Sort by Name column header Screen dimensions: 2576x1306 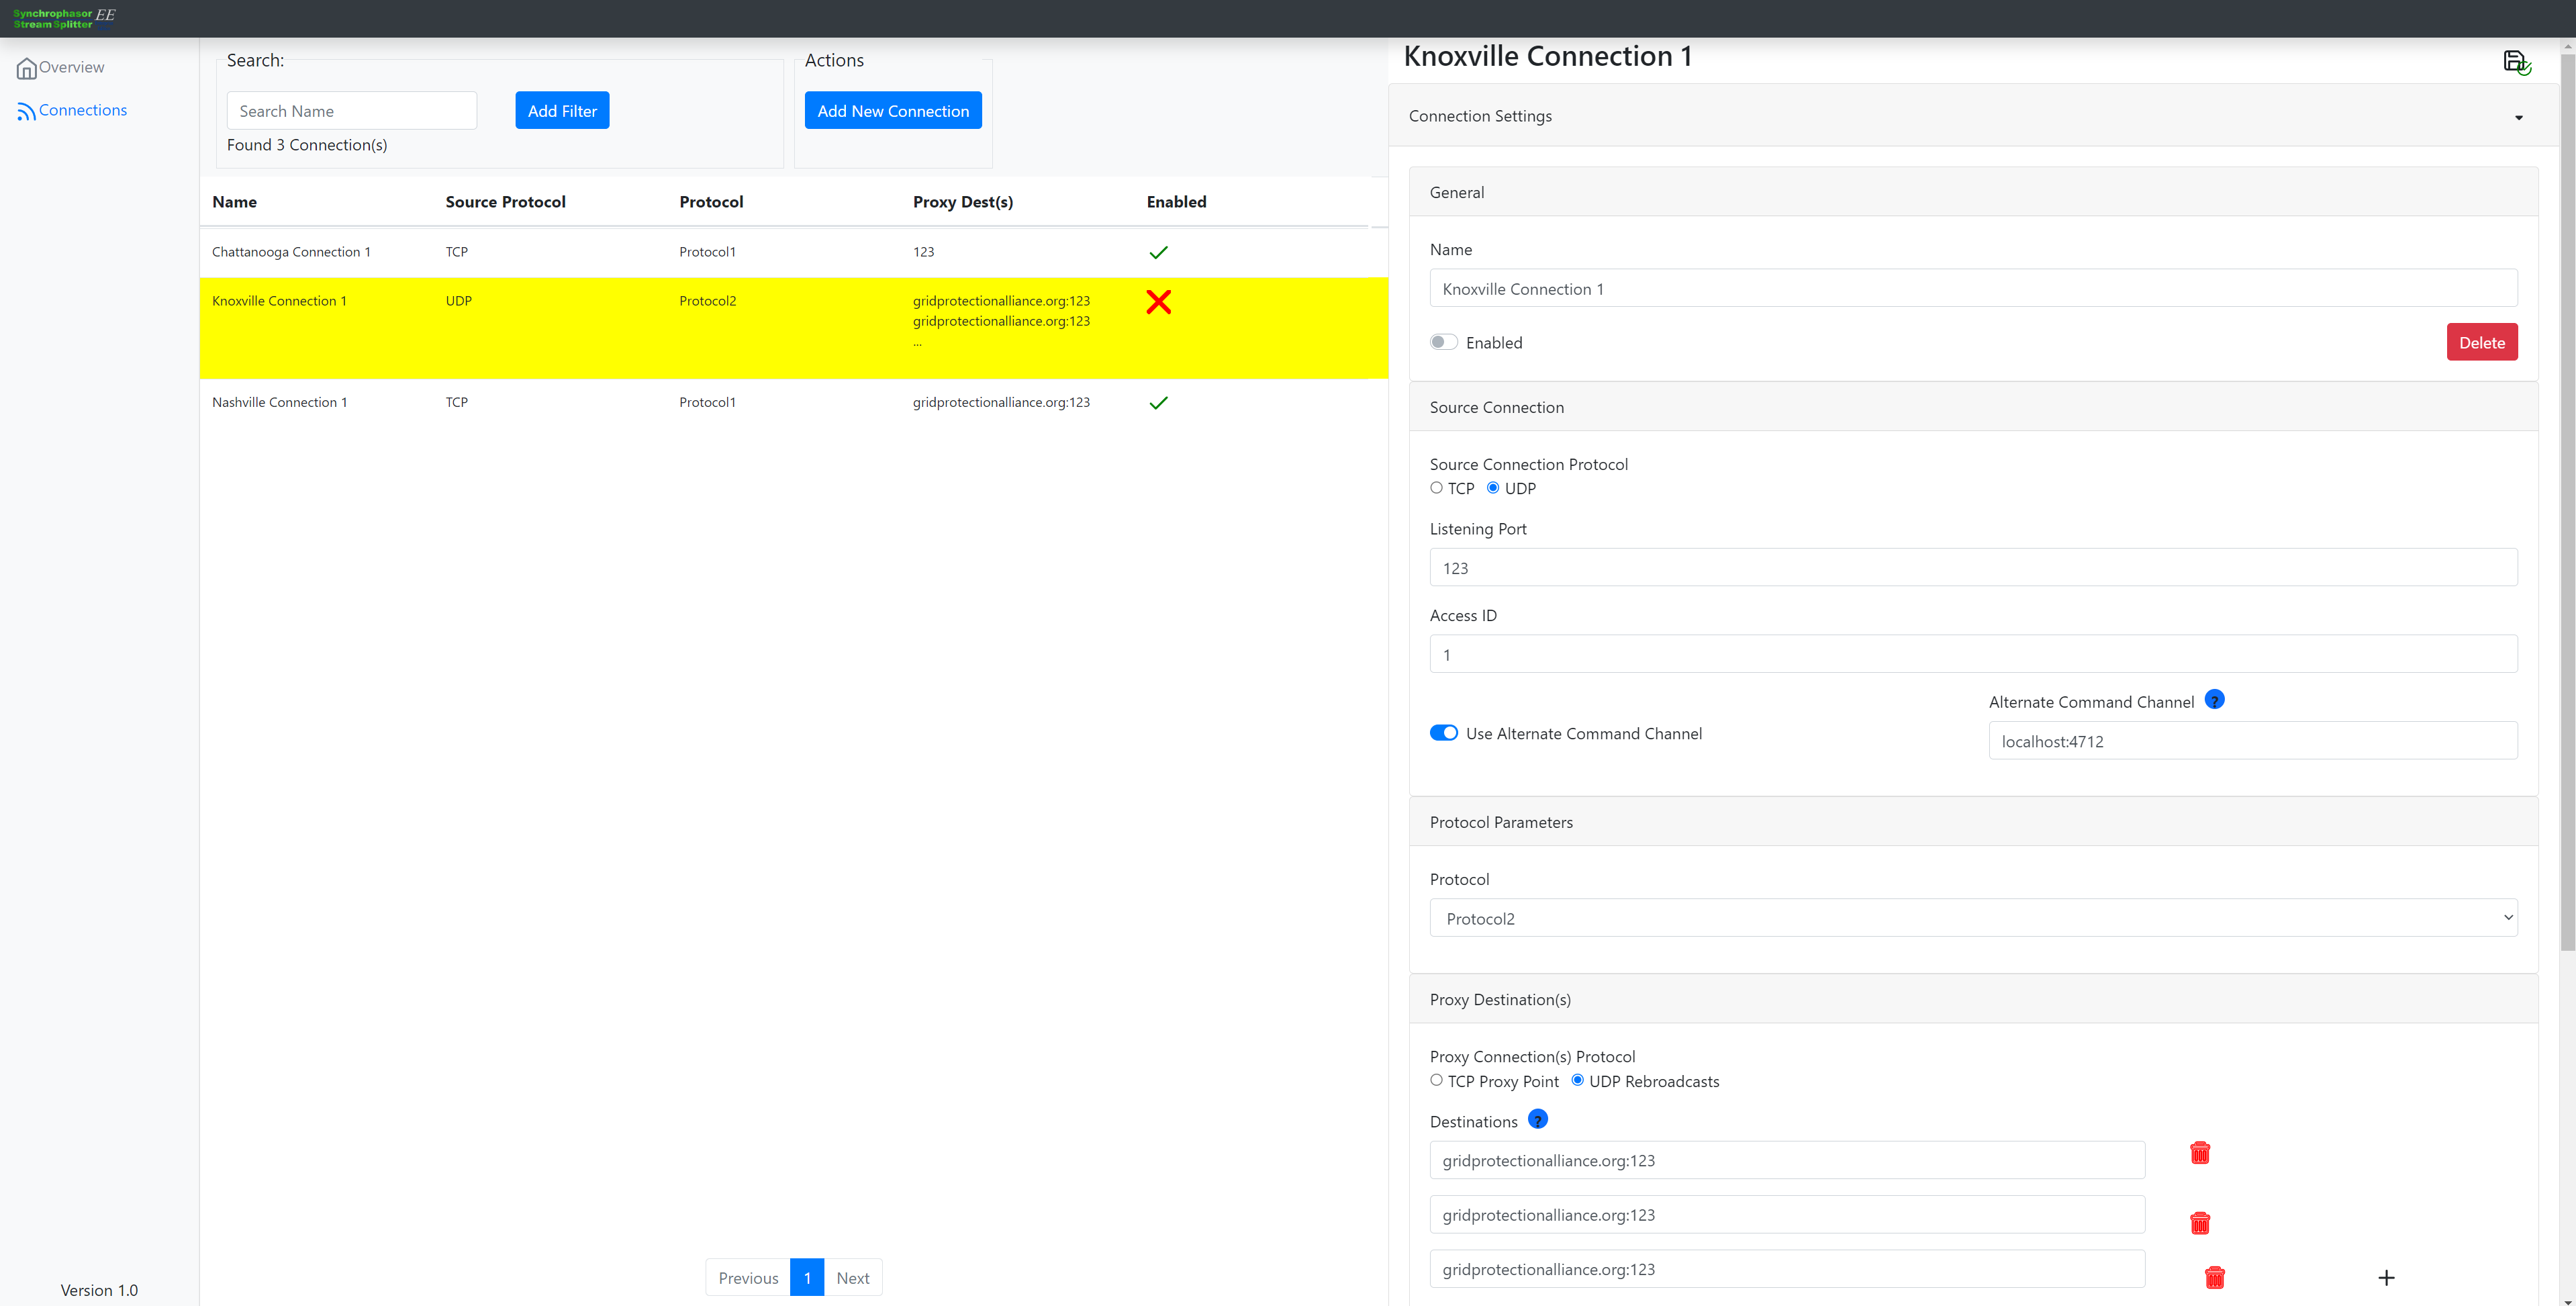234,202
